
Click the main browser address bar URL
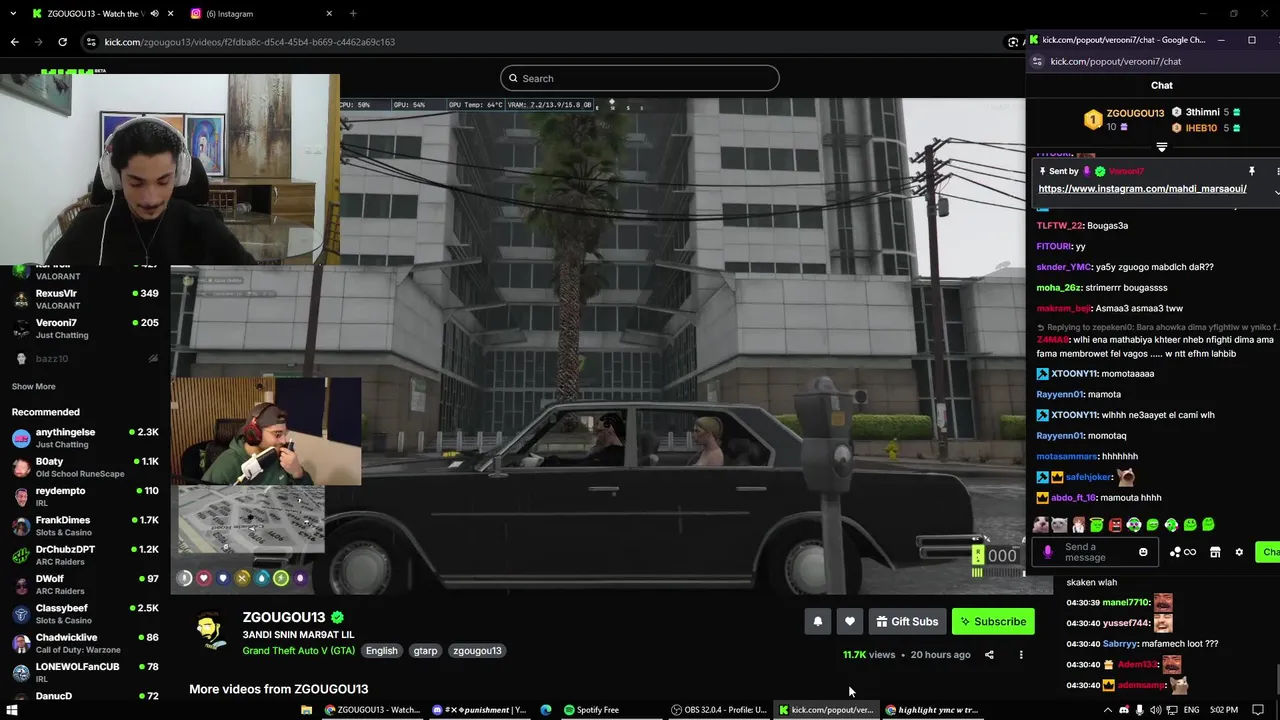(x=250, y=42)
